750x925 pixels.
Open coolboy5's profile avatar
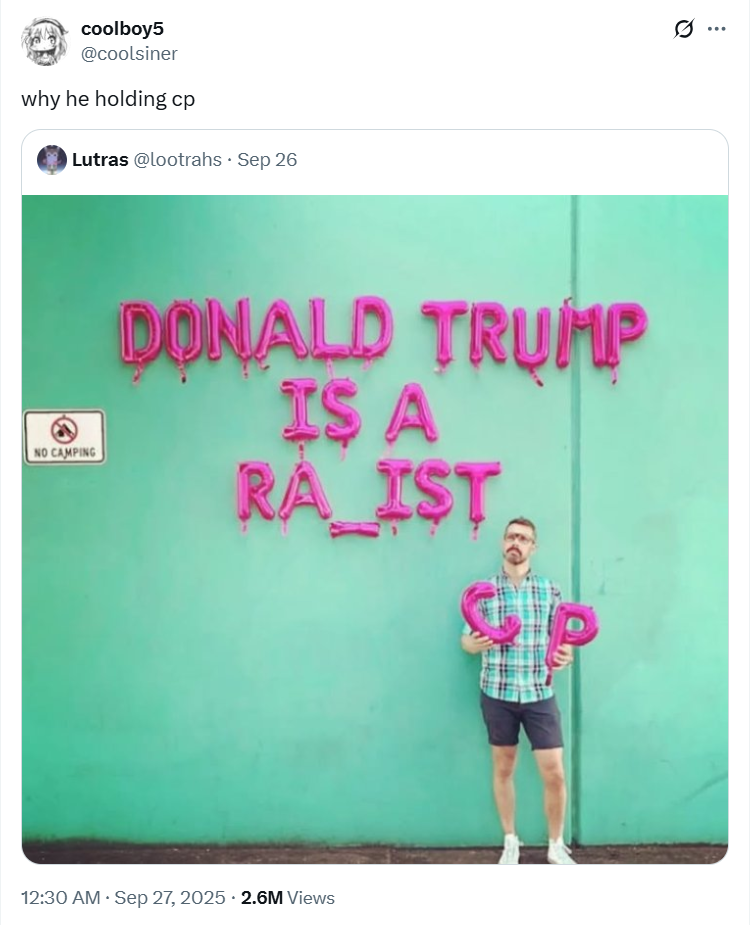pos(44,41)
